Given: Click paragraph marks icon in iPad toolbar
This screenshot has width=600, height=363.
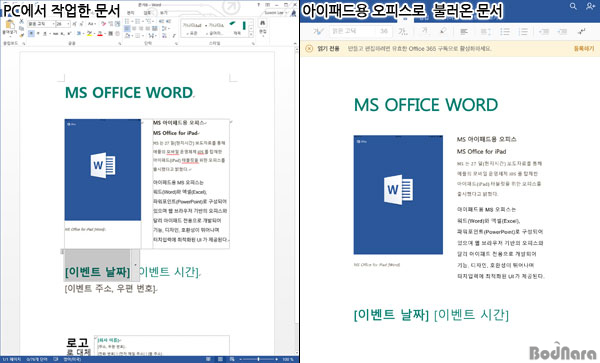Looking at the screenshot, I should [x=582, y=31].
